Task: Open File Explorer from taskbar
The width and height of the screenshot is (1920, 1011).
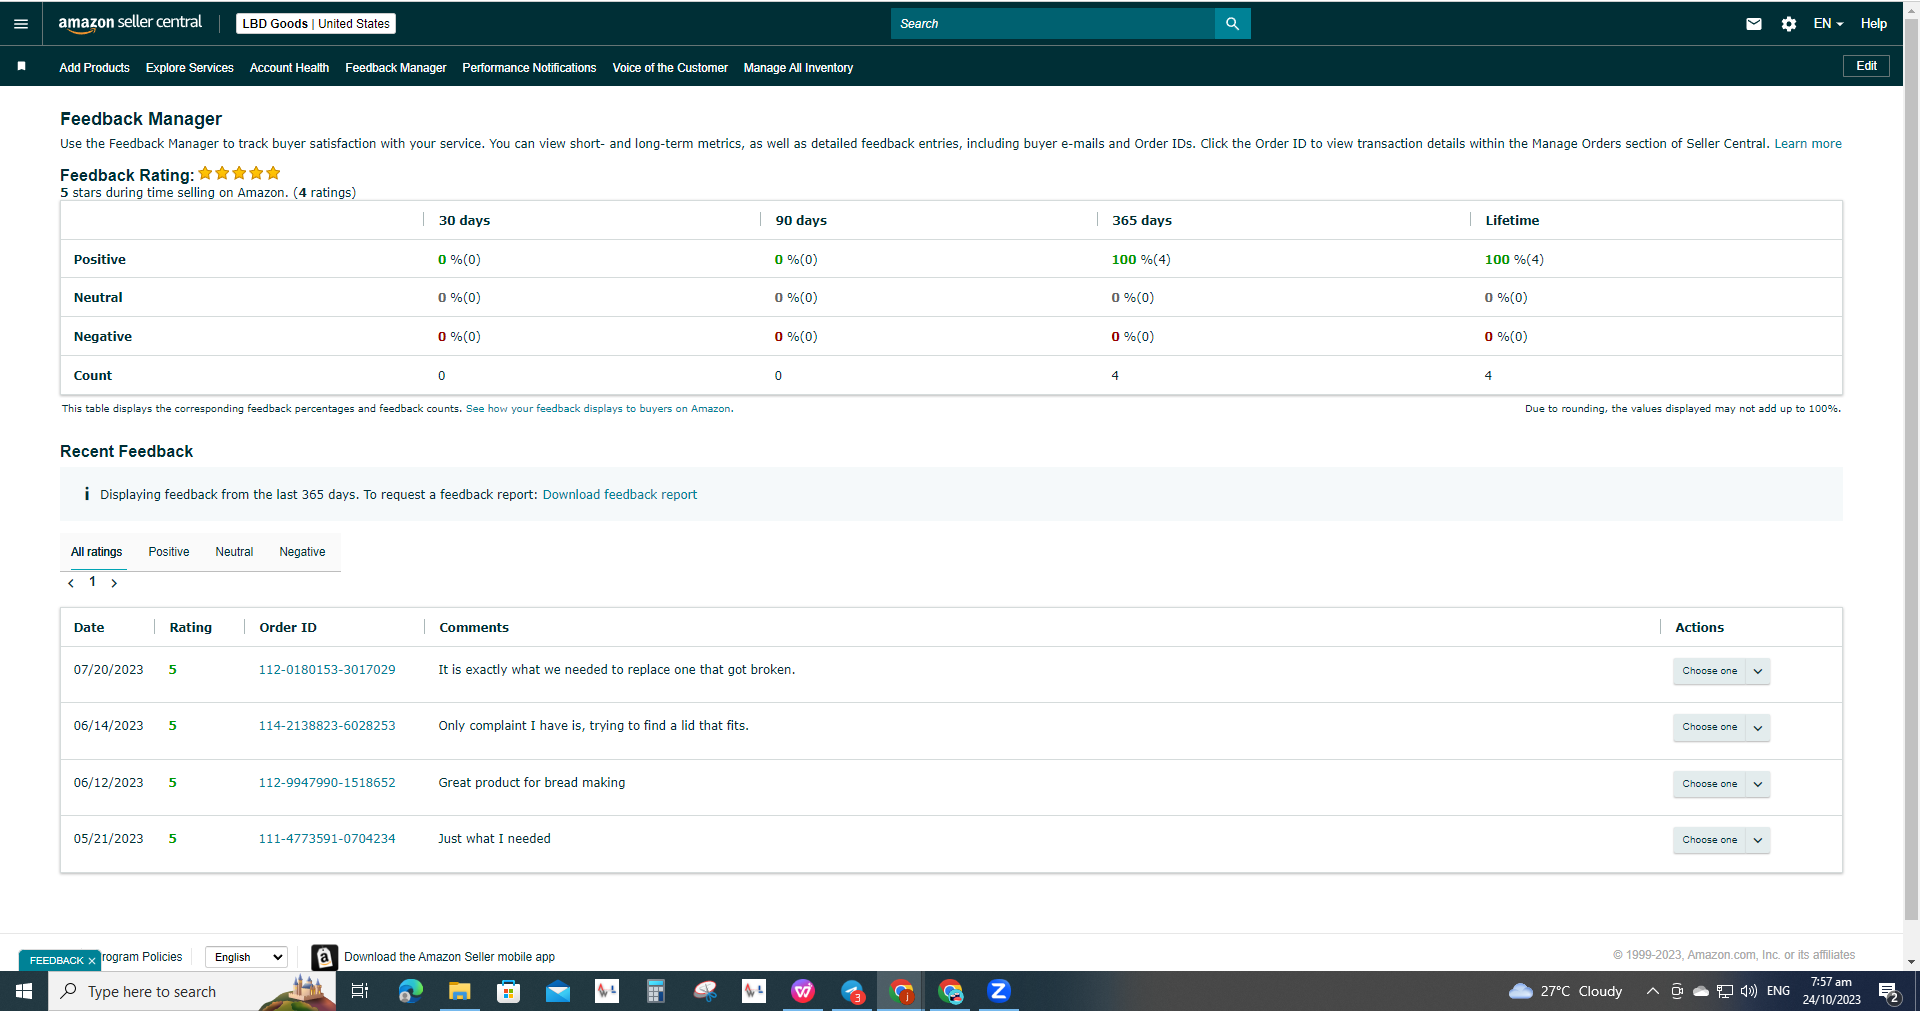Action: (x=459, y=991)
